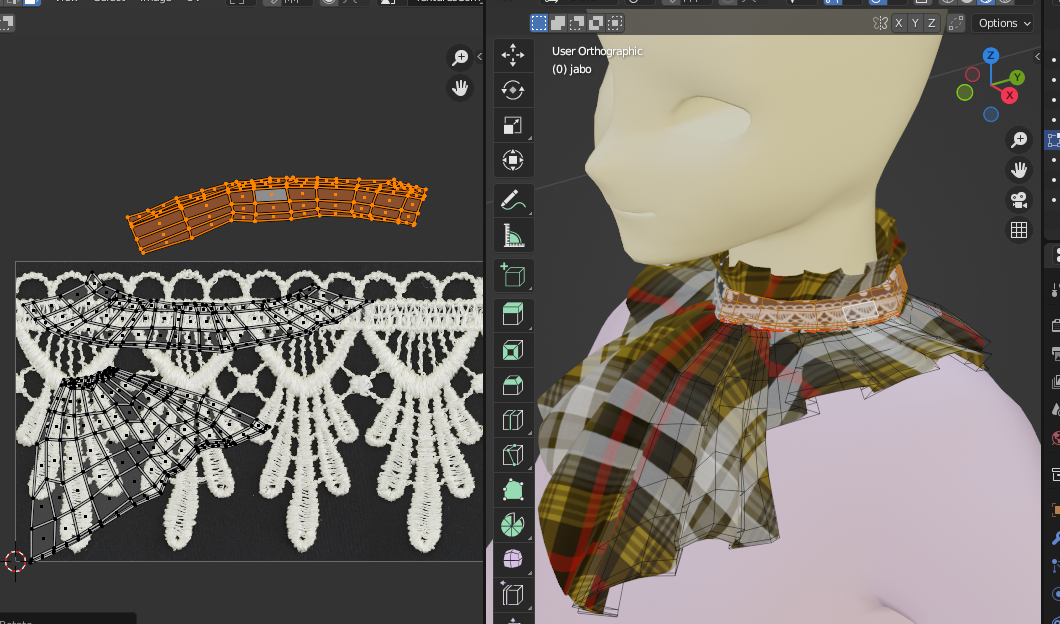Toggle Z axis mesh mirror
This screenshot has width=1060, height=624.
[x=932, y=23]
